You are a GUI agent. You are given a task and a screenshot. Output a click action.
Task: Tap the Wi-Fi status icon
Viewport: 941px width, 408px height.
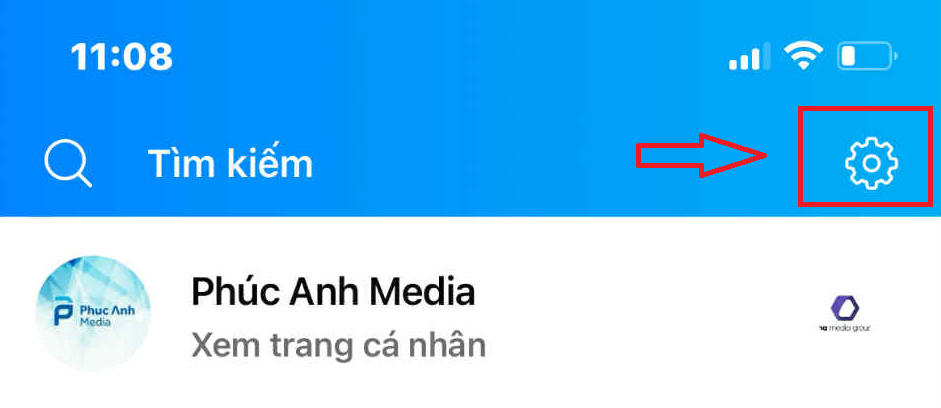(x=804, y=57)
